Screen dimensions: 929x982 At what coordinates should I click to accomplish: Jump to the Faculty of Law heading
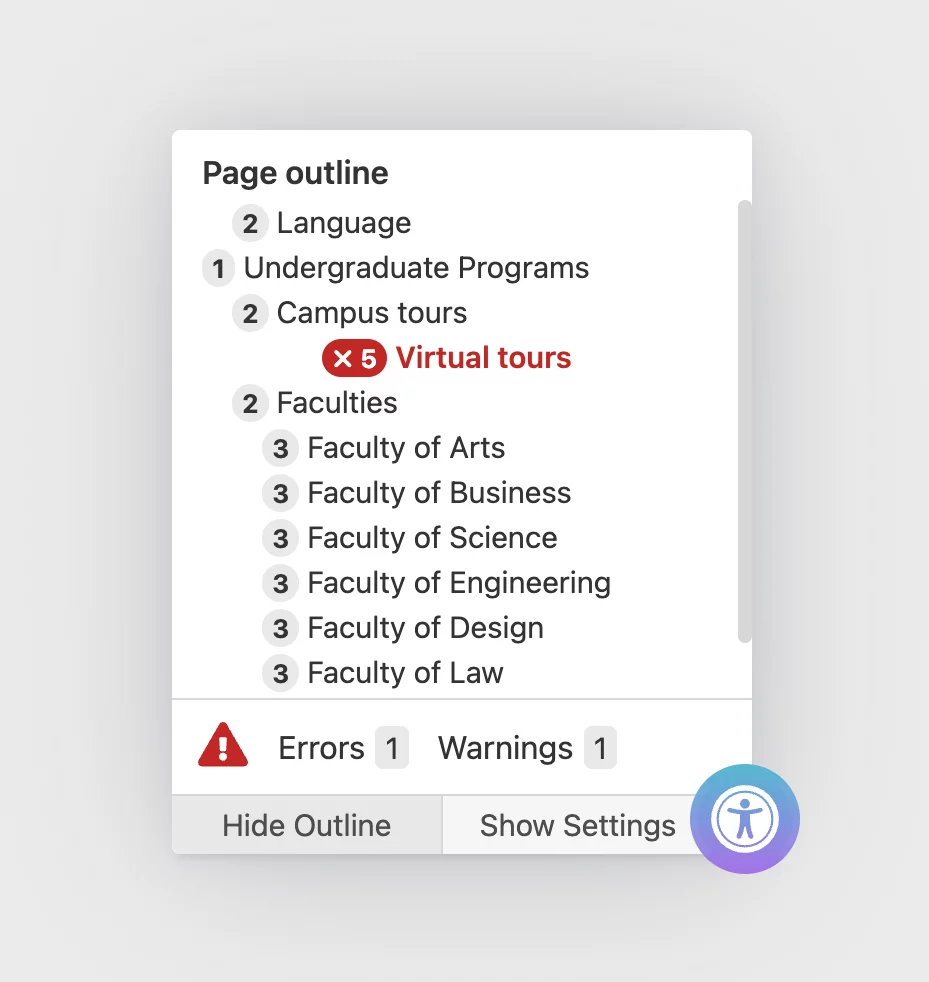click(405, 673)
